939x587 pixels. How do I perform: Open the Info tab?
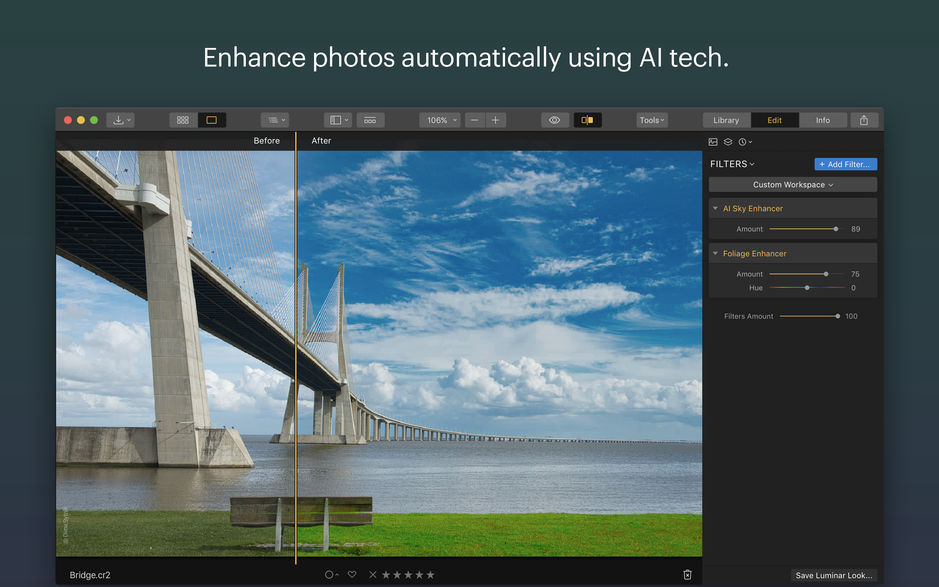pyautogui.click(x=823, y=119)
